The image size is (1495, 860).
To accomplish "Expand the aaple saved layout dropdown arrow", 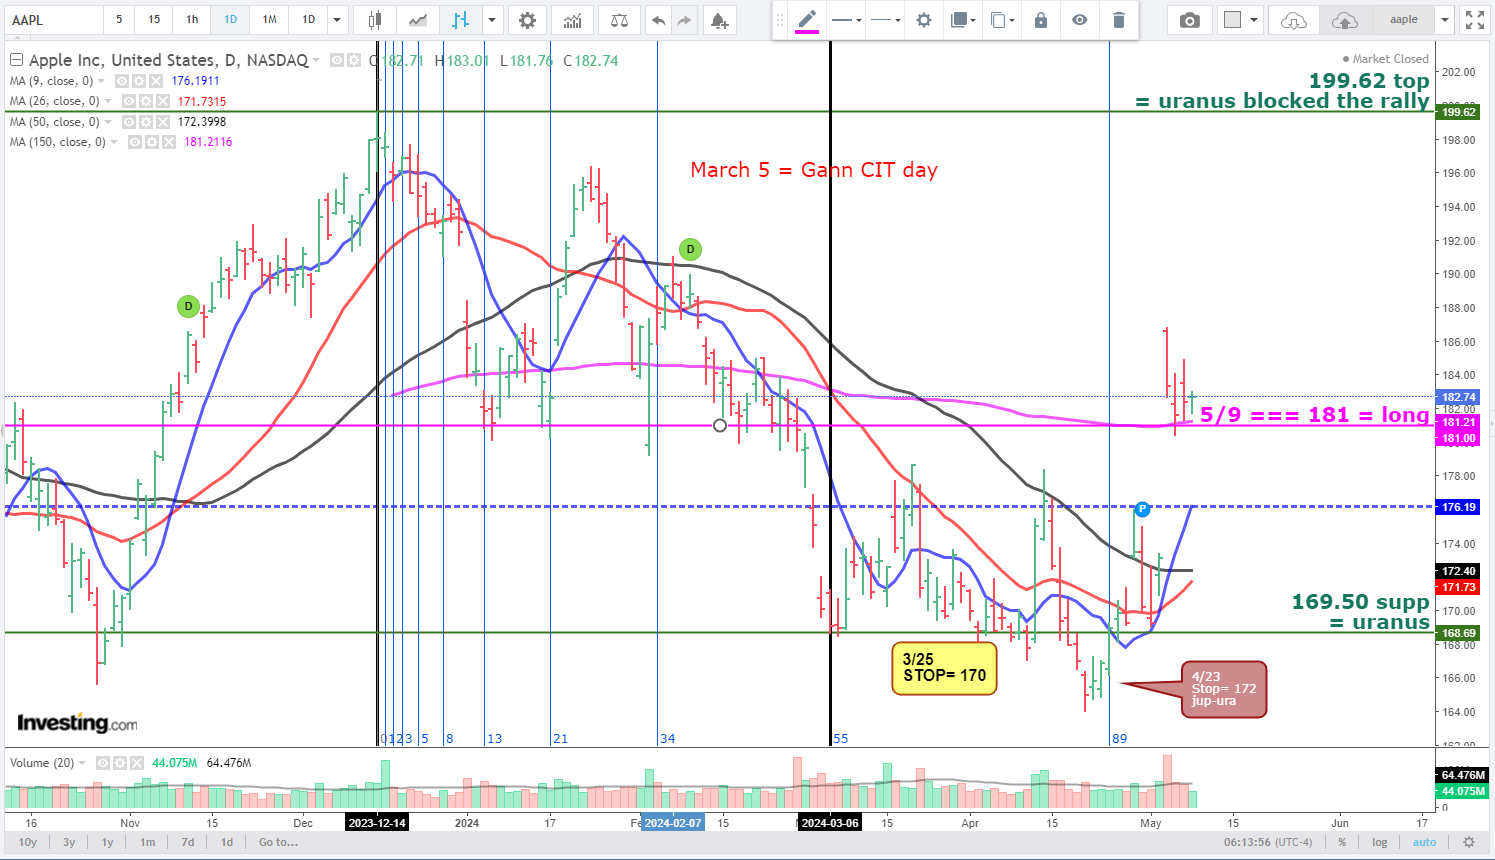I will (1444, 20).
